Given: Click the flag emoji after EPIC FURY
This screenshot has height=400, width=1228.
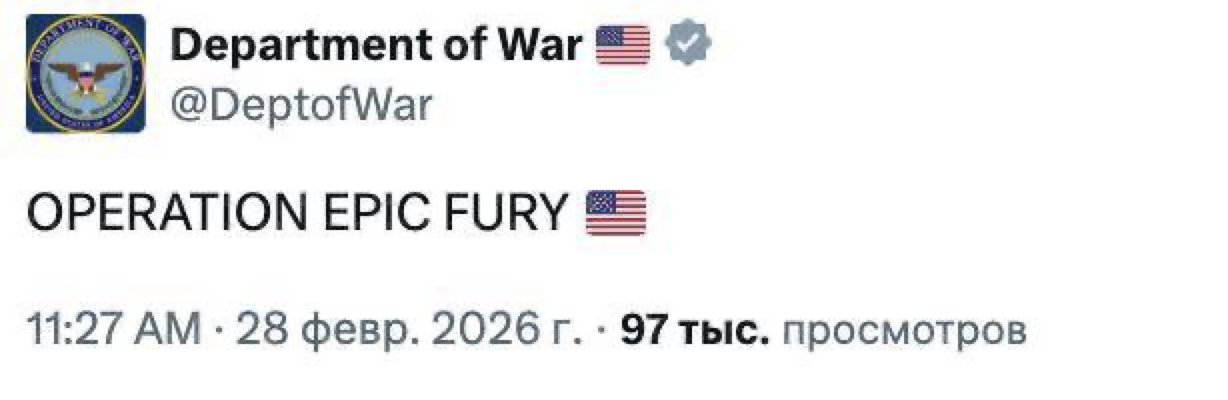Looking at the screenshot, I should coord(615,212).
